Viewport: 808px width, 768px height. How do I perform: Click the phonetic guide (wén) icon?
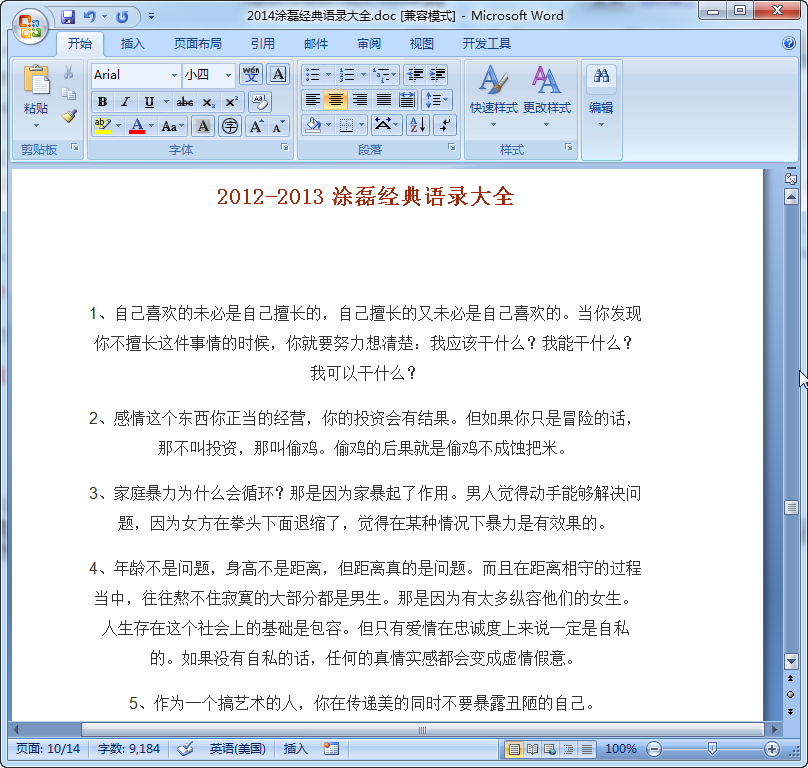pos(251,75)
